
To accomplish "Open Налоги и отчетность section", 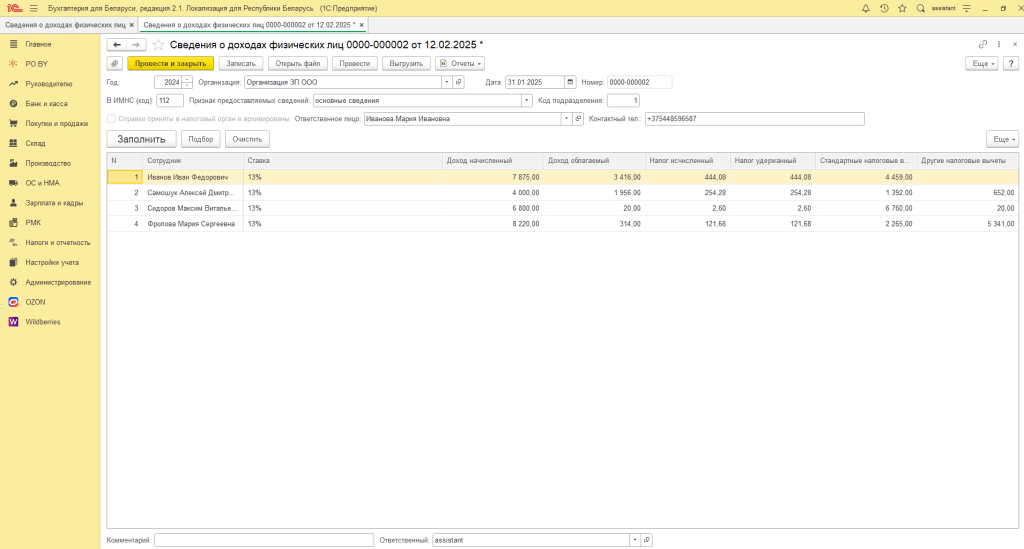I will pos(57,243).
